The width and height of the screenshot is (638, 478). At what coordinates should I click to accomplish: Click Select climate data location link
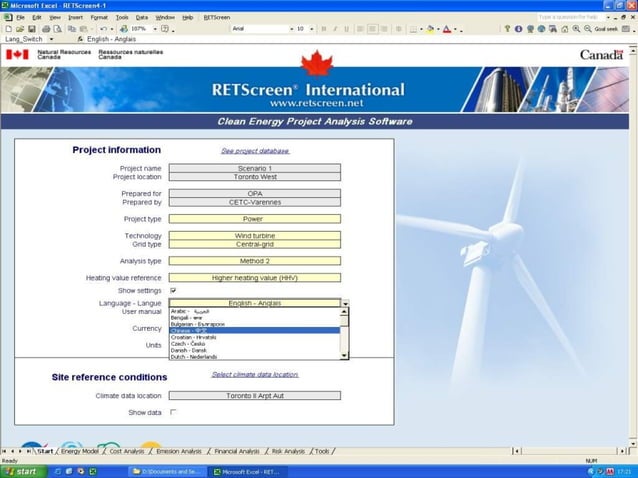254,374
